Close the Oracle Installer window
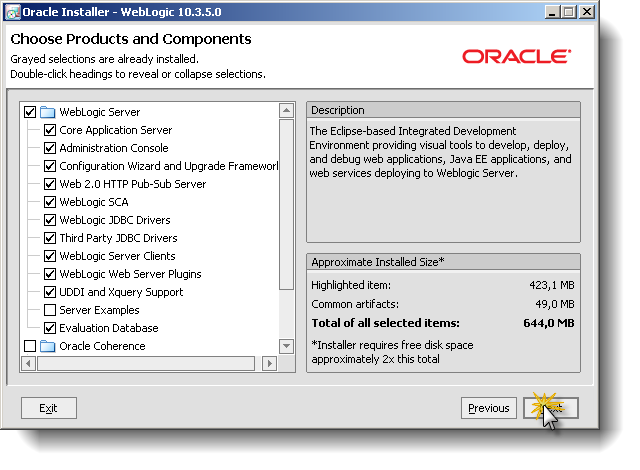Screen dimensions: 640x470 587,12
